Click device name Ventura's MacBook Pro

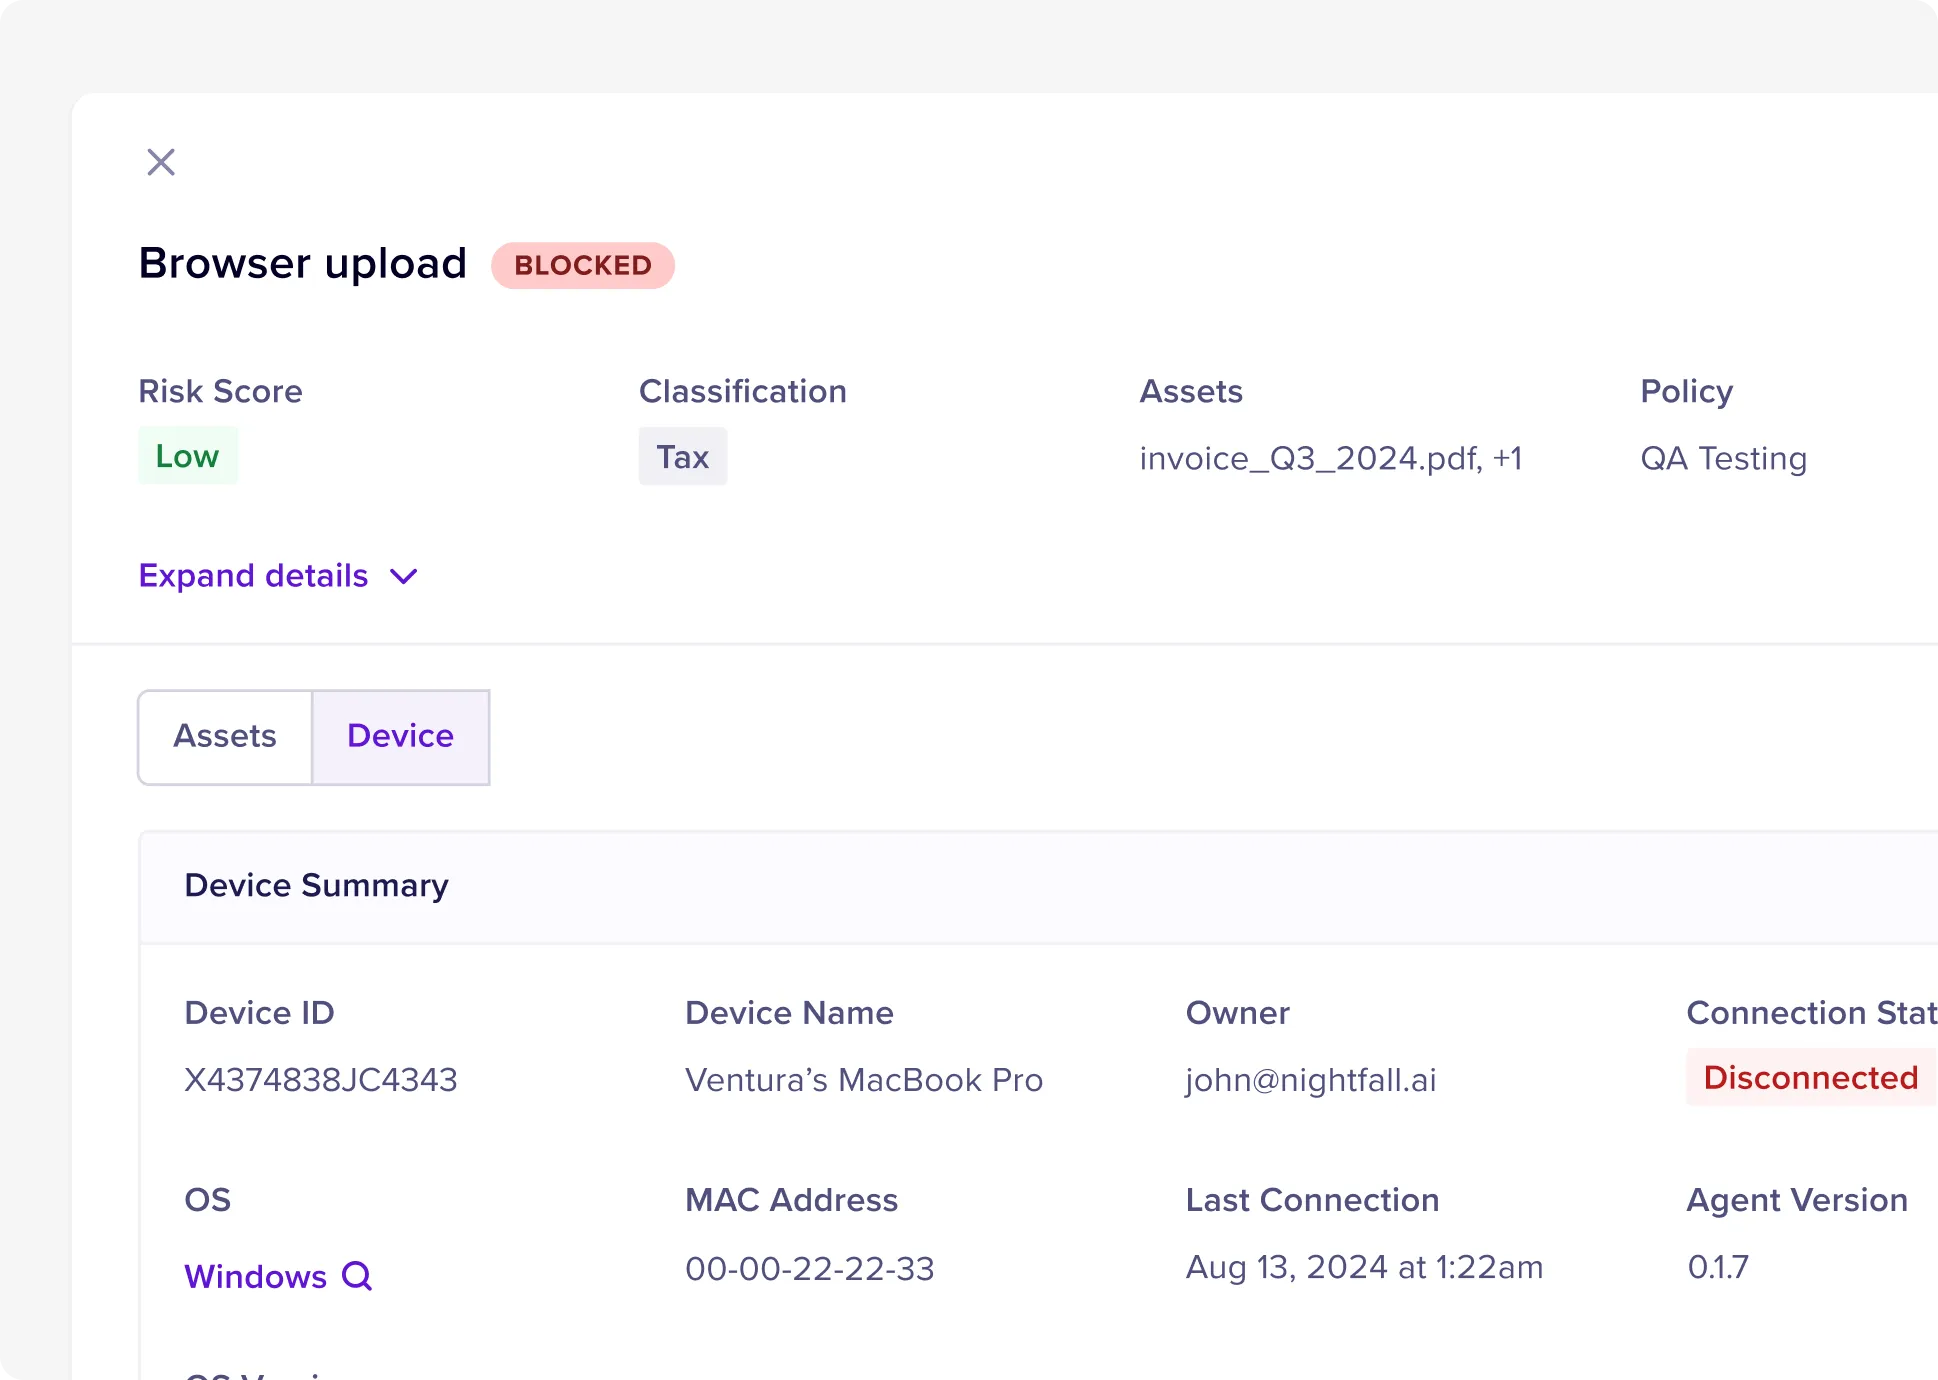click(864, 1080)
